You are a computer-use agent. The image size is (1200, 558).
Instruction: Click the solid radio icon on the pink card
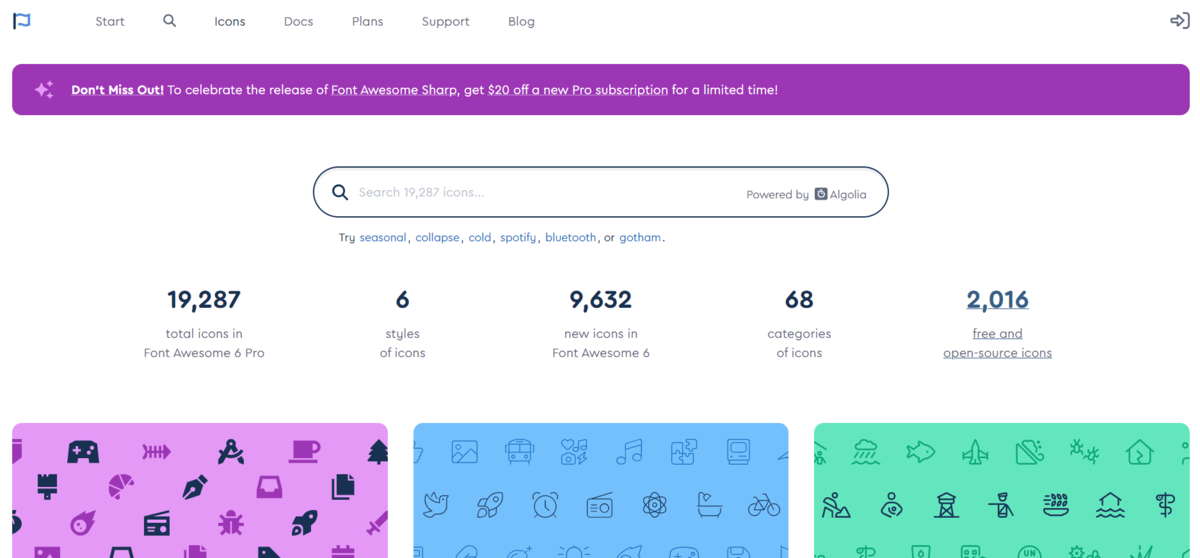tap(157, 522)
